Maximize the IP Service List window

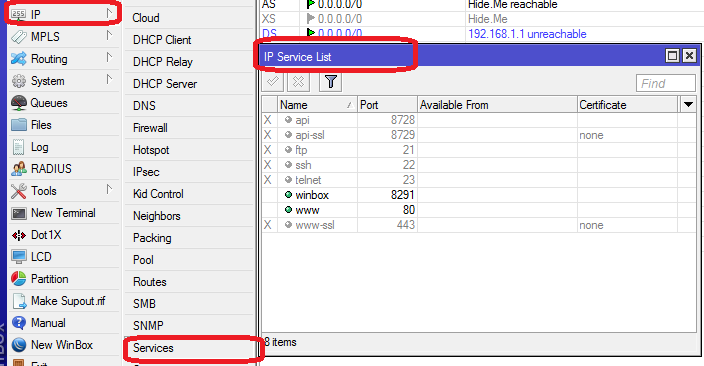point(672,56)
